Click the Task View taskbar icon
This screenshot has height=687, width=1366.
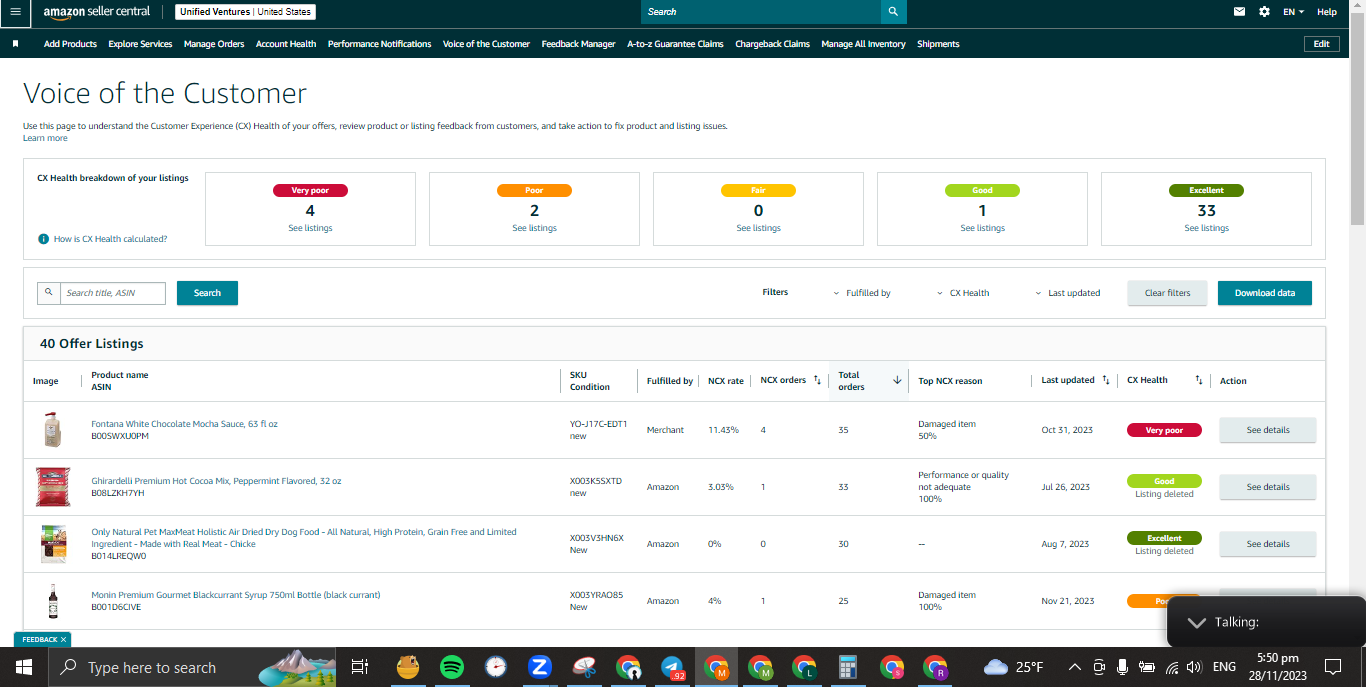[x=360, y=667]
